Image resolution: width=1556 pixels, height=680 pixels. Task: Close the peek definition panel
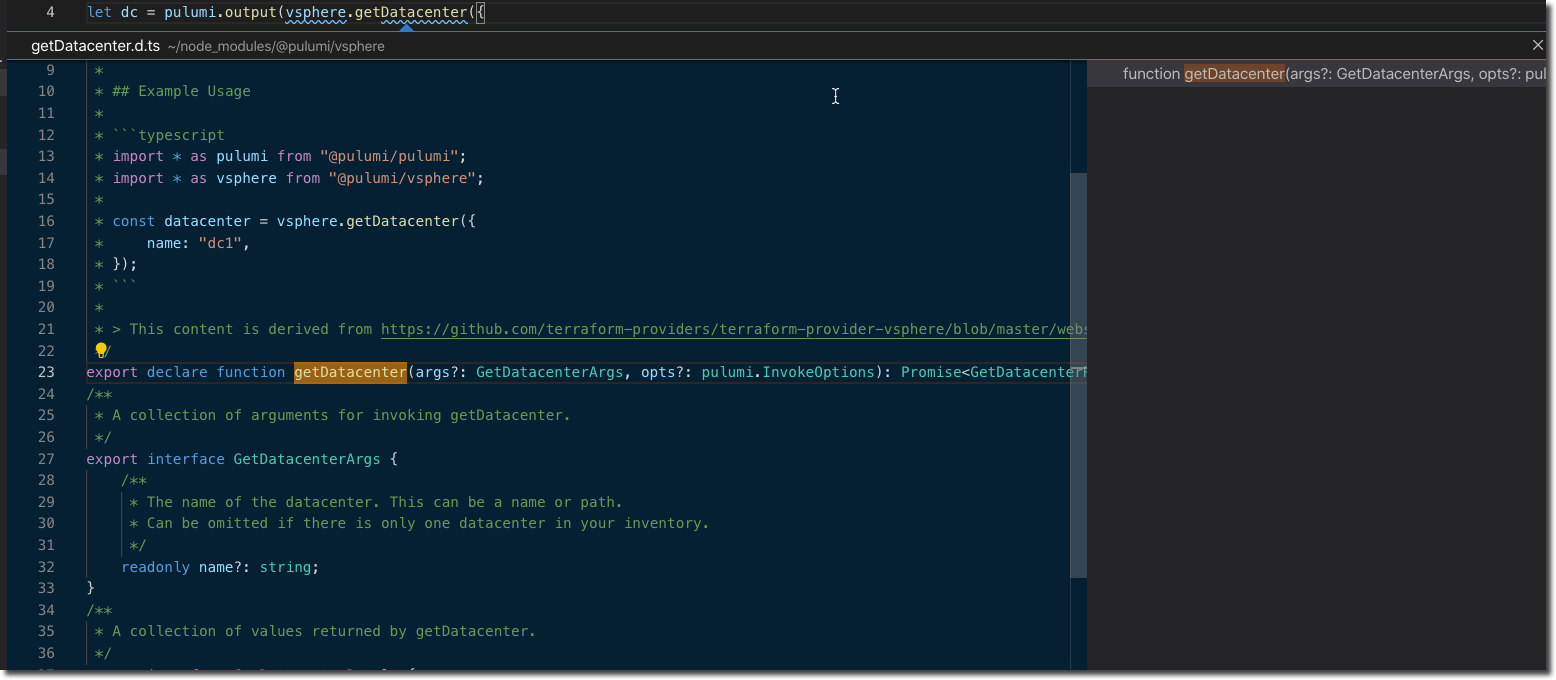pos(1538,45)
